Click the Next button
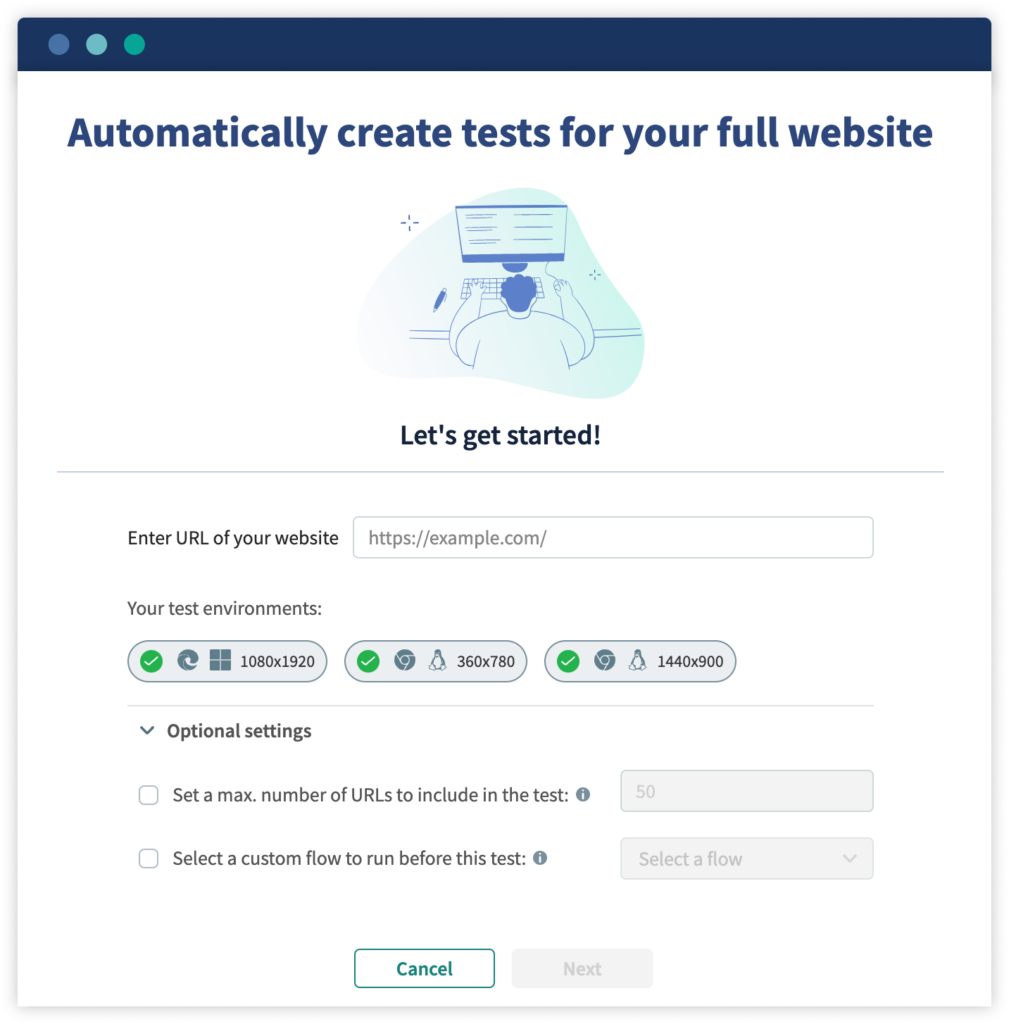1009x1024 pixels. click(x=581, y=968)
